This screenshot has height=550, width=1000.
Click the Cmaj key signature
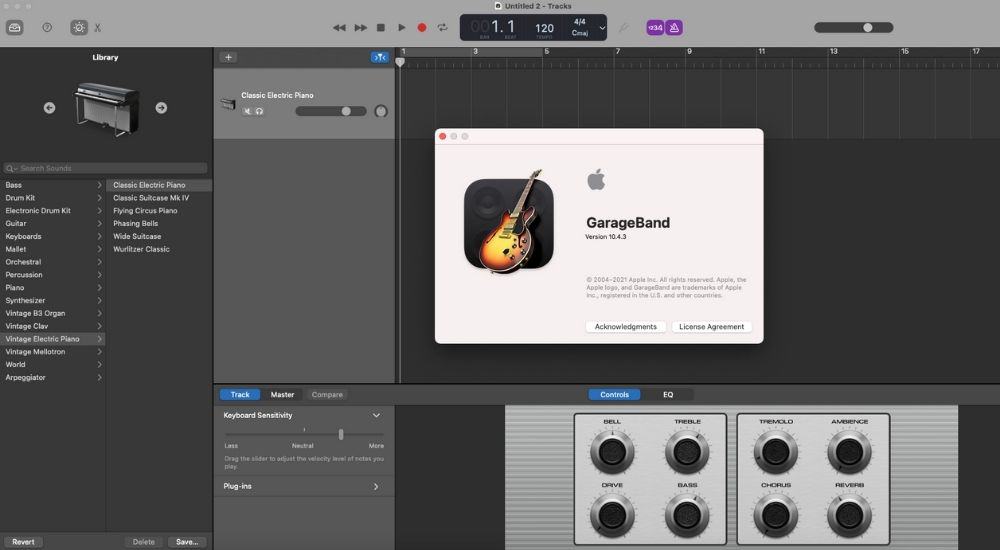[580, 33]
